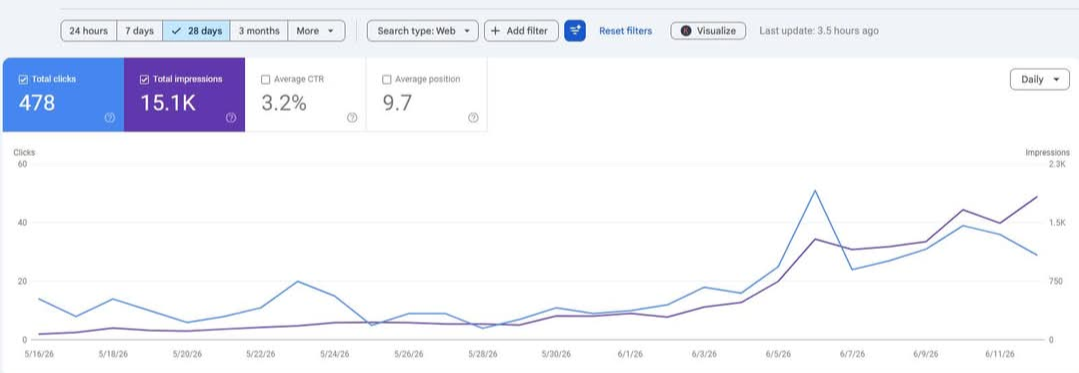Click the Average CTR value 3.2%
This screenshot has height=373, width=1079.
(x=284, y=103)
